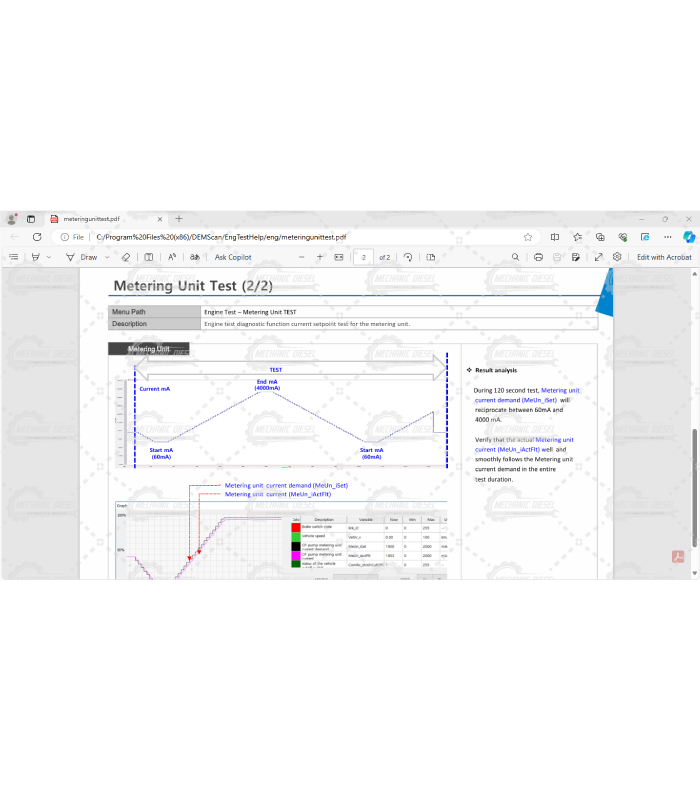The image size is (700, 800).
Task: Expand the Draw options dropdown arrow
Action: 106,257
